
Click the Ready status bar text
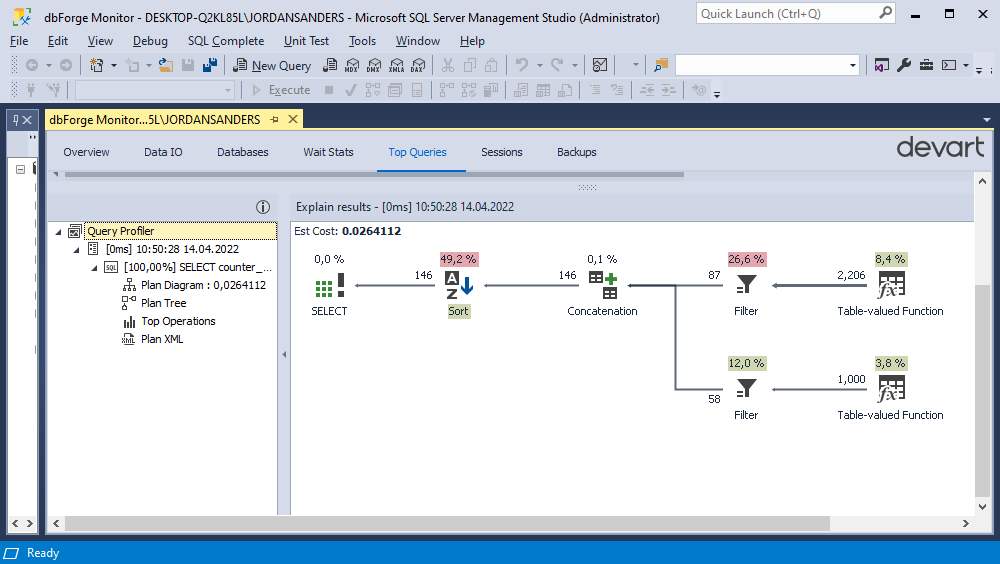click(43, 553)
